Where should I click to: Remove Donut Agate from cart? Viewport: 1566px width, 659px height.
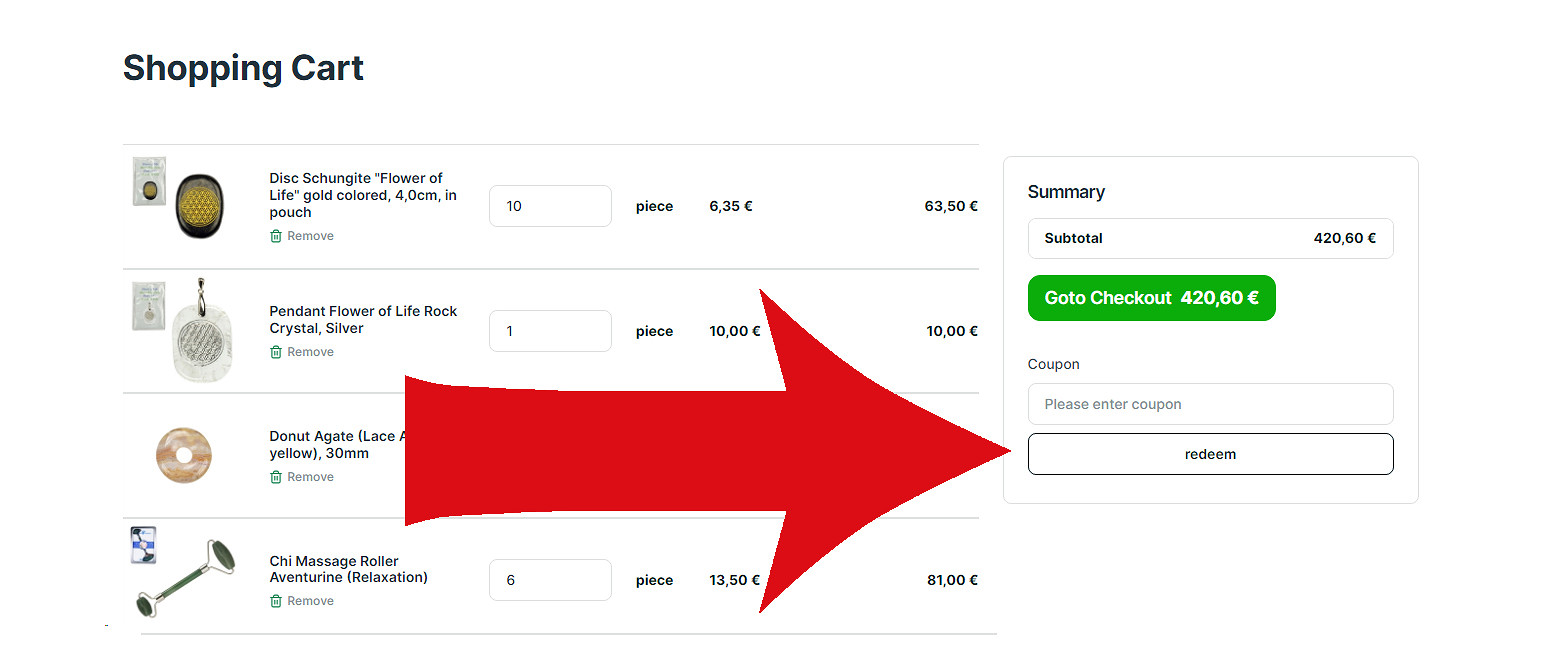[x=310, y=477]
